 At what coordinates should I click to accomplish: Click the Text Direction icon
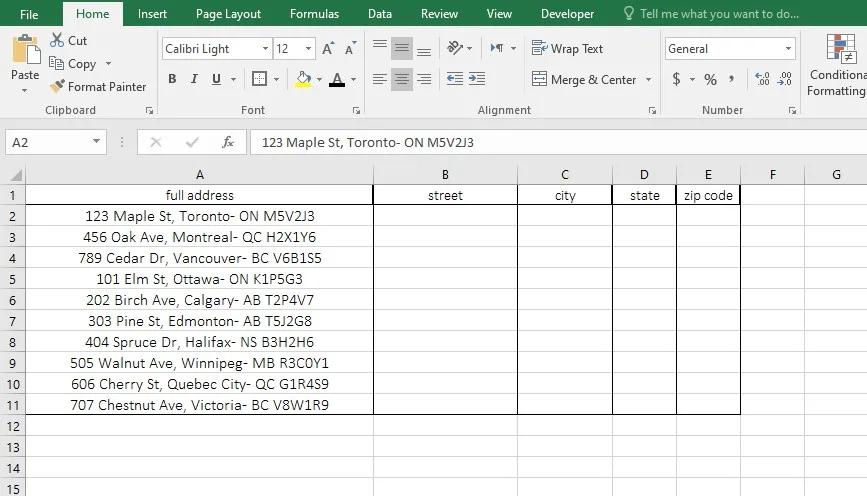497,48
